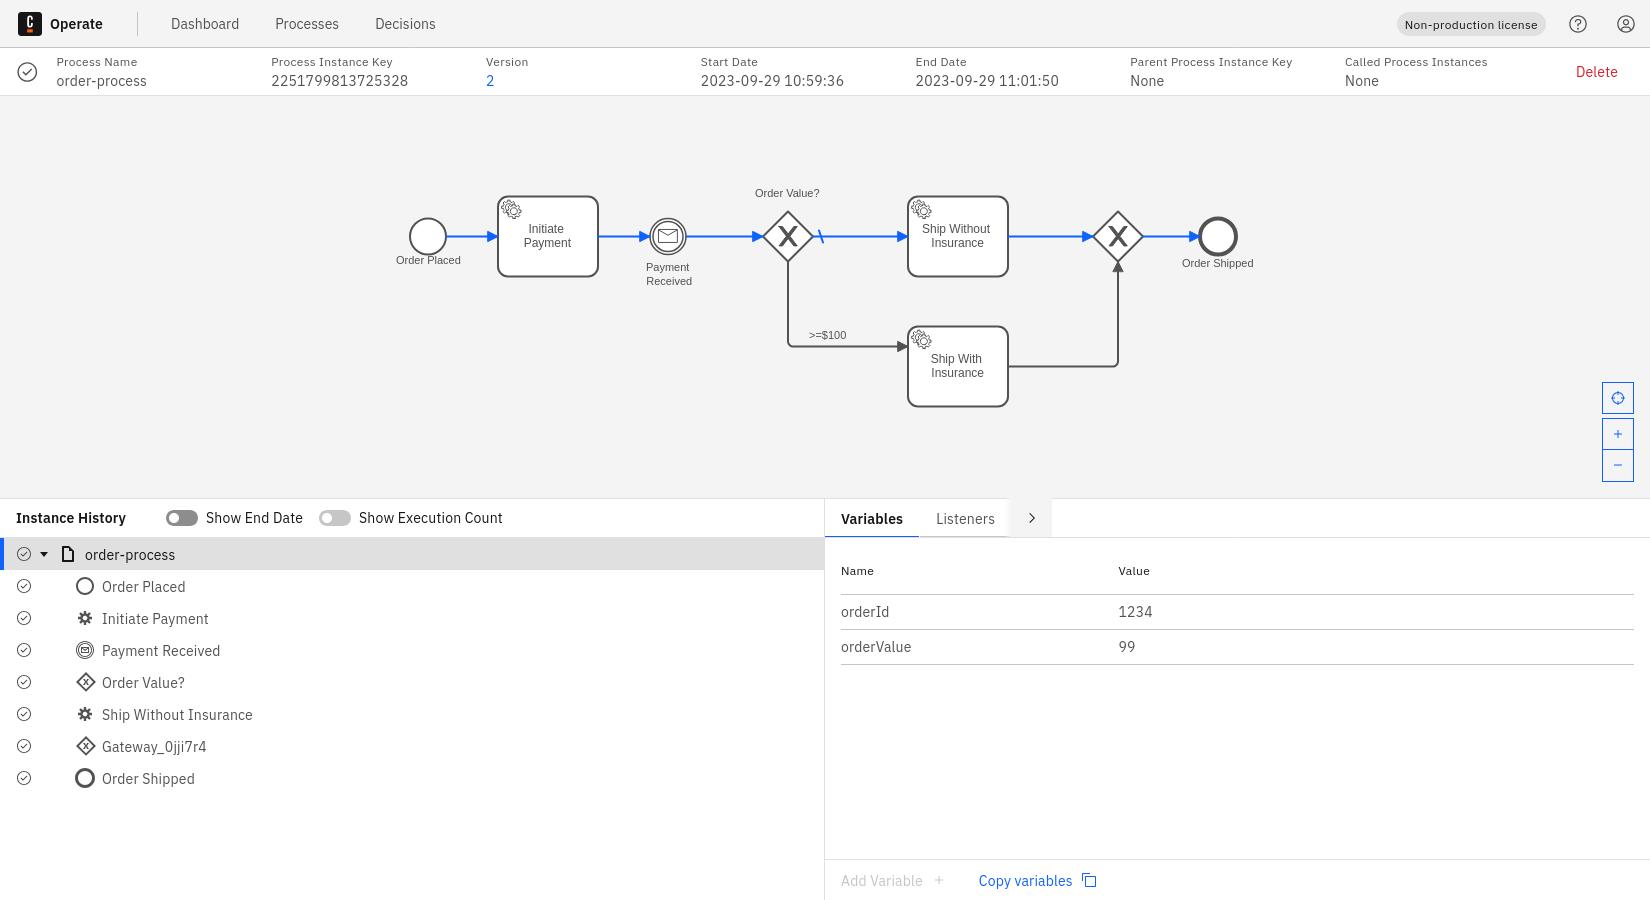Screen dimensions: 1650x900
Task: Zoom in the diagram with plus icon
Action: tap(1618, 434)
